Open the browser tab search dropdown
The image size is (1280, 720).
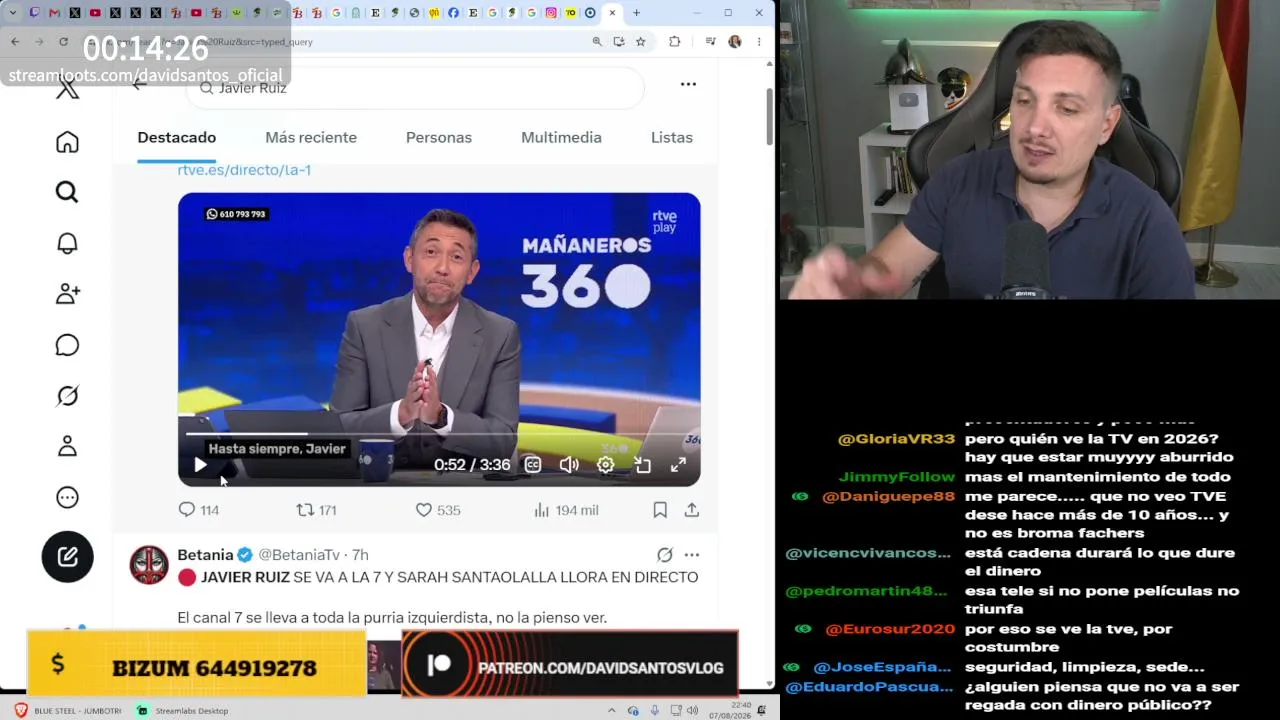(12, 13)
